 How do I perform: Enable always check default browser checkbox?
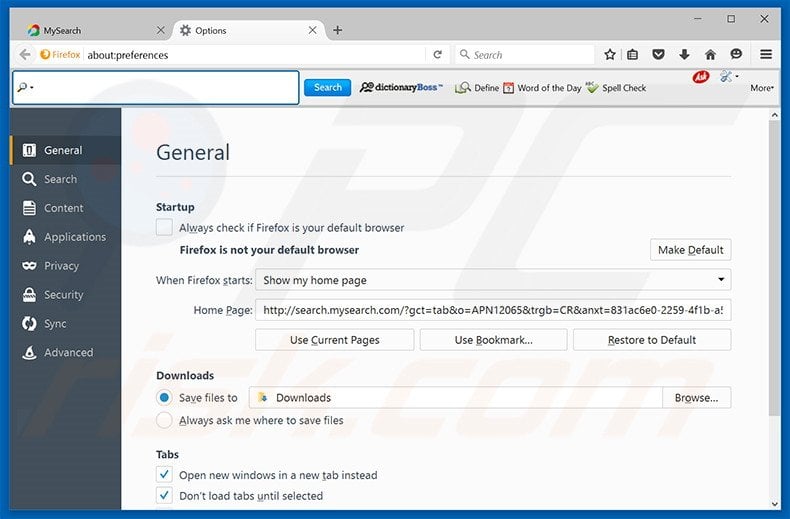(164, 227)
